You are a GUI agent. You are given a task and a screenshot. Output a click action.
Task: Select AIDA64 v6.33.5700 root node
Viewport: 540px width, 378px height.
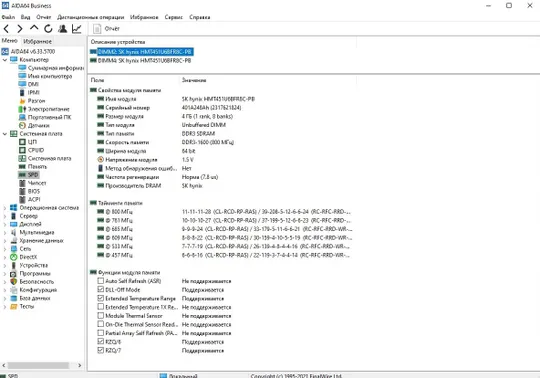pos(33,51)
